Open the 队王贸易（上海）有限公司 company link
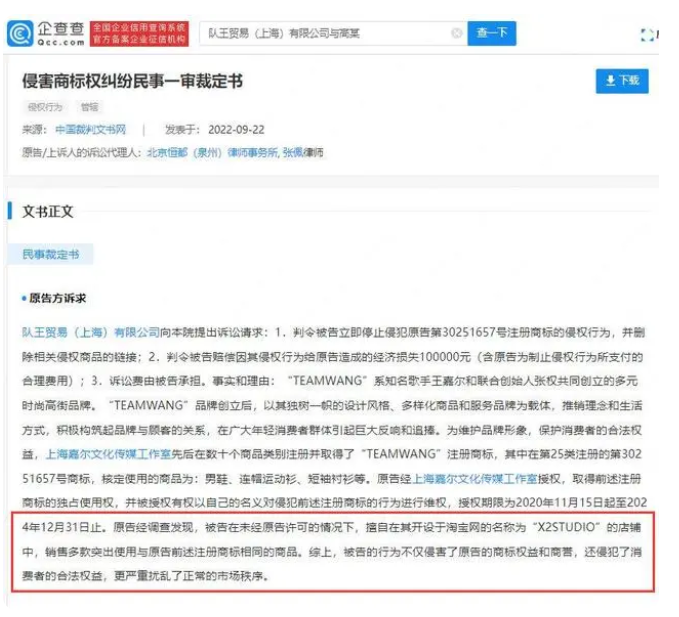Viewport: 679px width, 617px height. tap(91, 333)
